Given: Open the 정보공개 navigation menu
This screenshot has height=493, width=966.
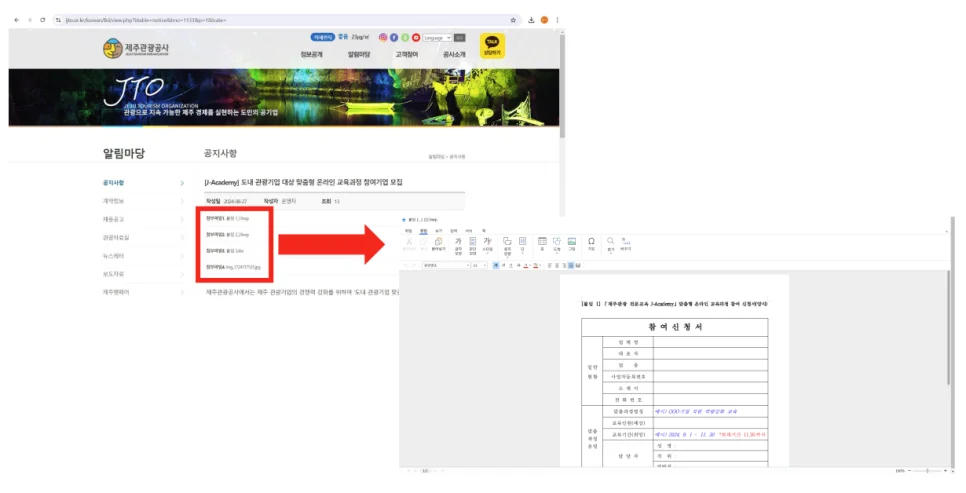Looking at the screenshot, I should click(x=311, y=54).
